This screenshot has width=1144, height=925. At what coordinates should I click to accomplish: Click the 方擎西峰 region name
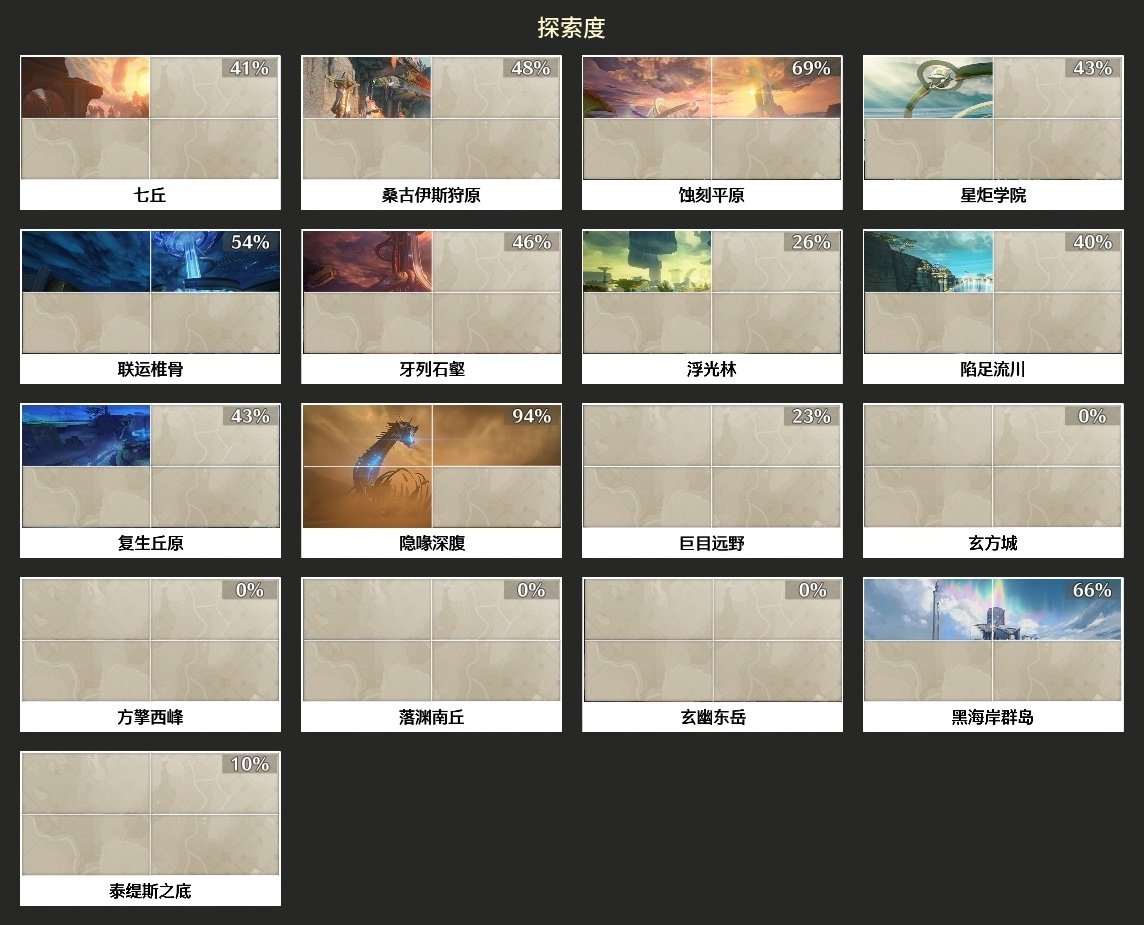(x=150, y=717)
